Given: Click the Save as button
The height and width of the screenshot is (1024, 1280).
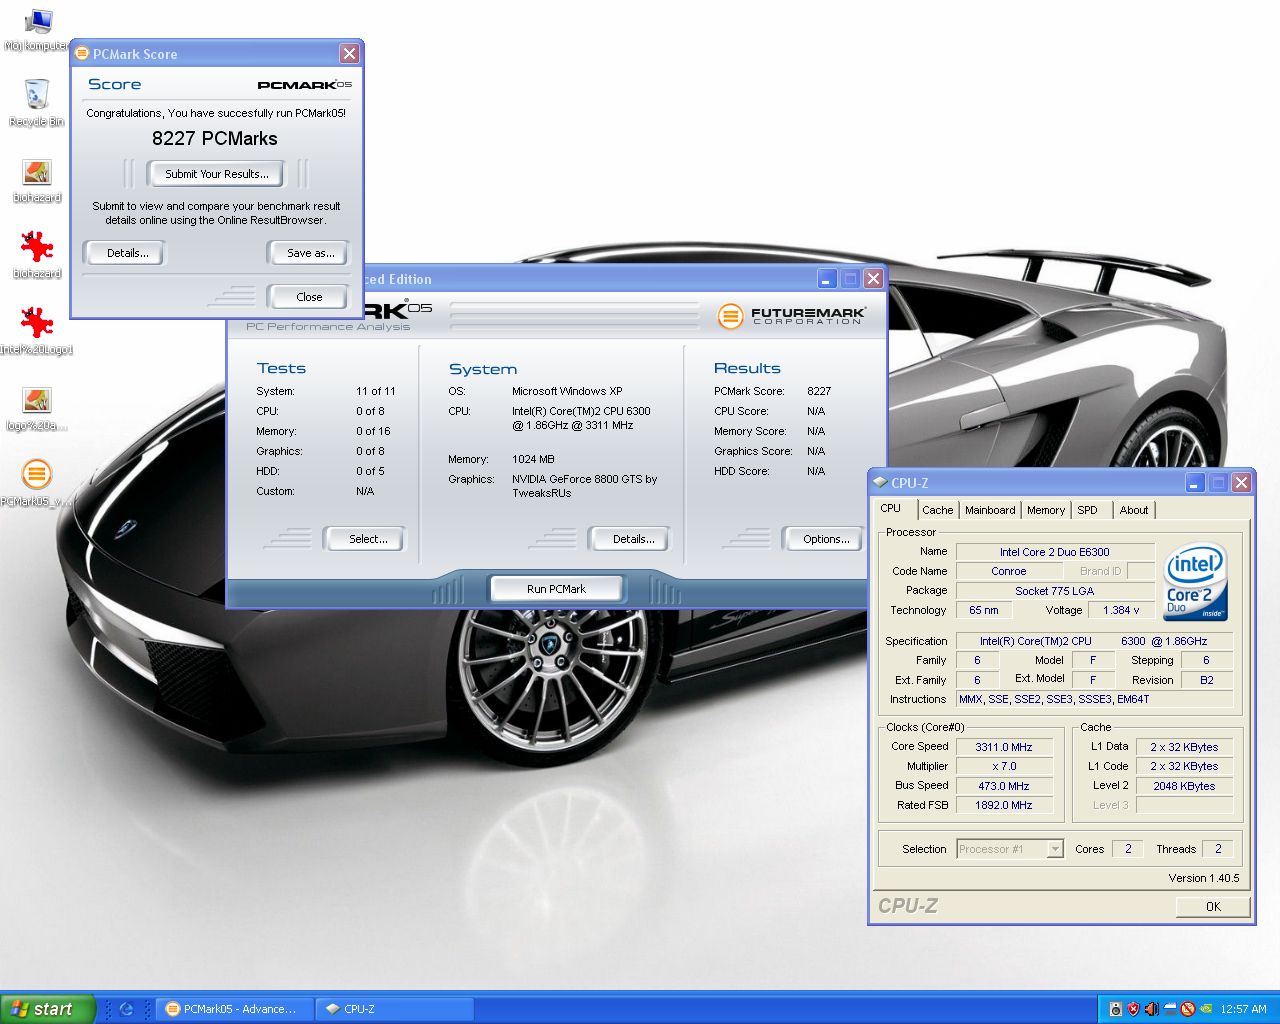Looking at the screenshot, I should [x=310, y=253].
